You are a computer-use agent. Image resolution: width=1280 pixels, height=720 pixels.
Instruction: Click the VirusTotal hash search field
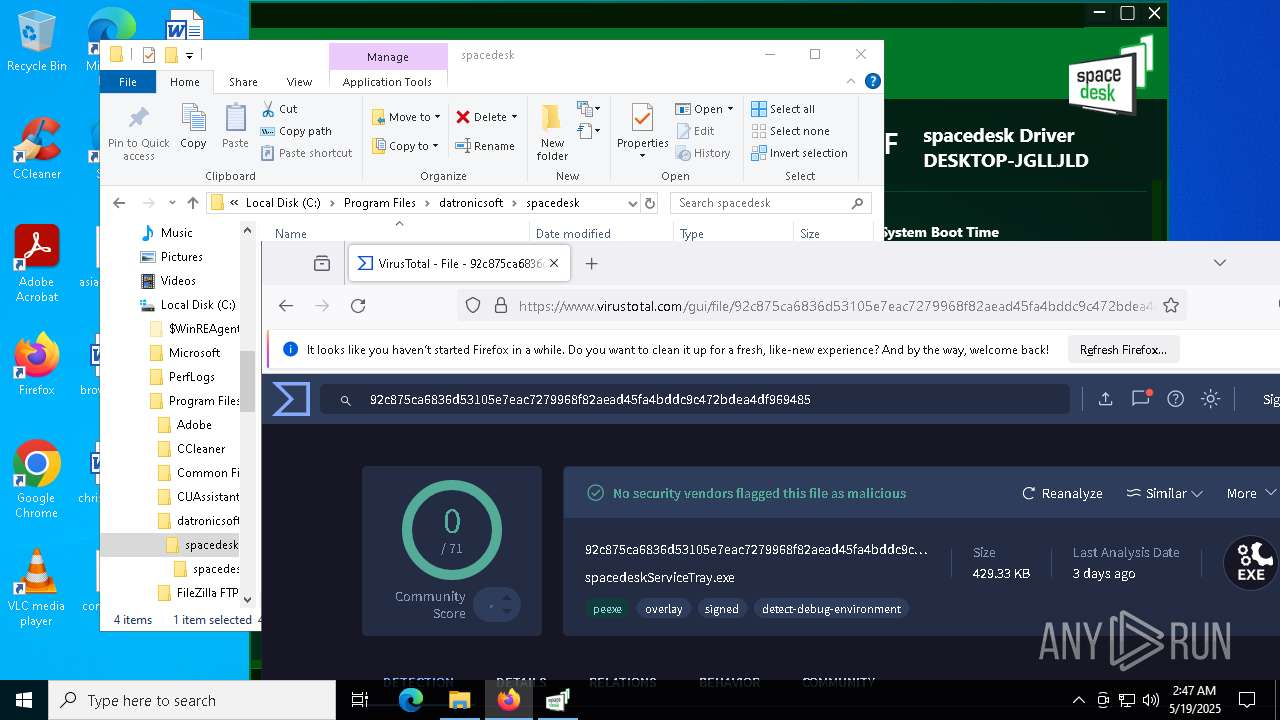click(x=694, y=399)
